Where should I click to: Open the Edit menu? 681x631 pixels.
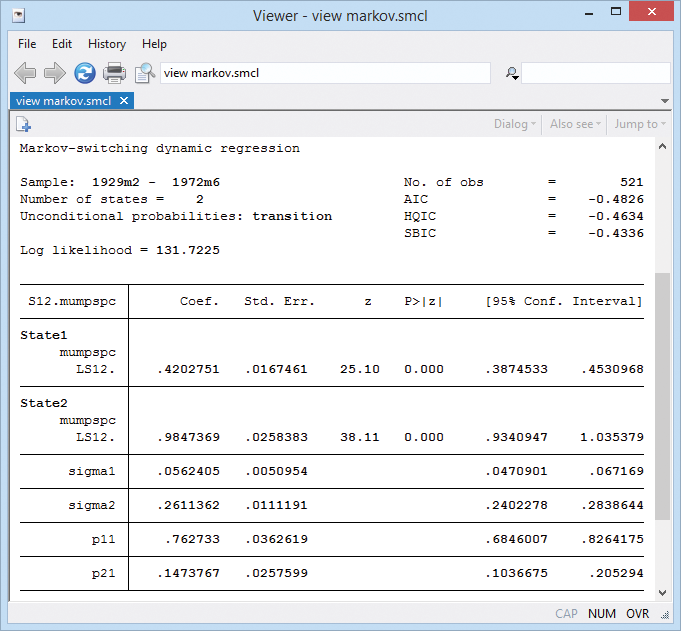(62, 44)
